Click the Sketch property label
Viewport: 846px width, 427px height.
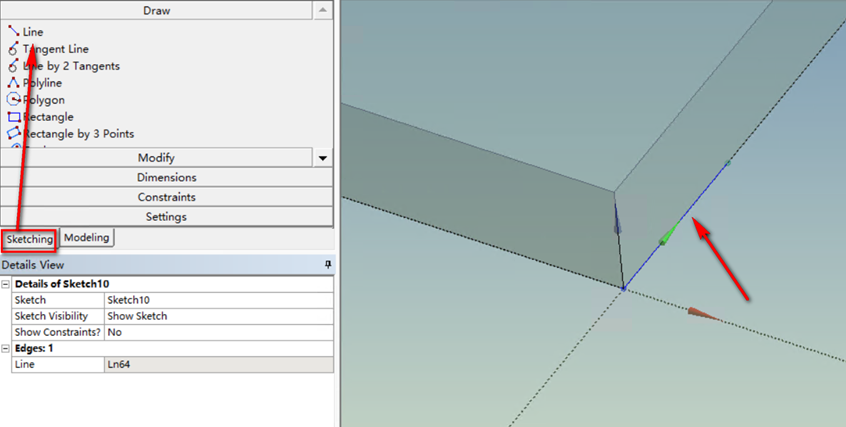30,300
